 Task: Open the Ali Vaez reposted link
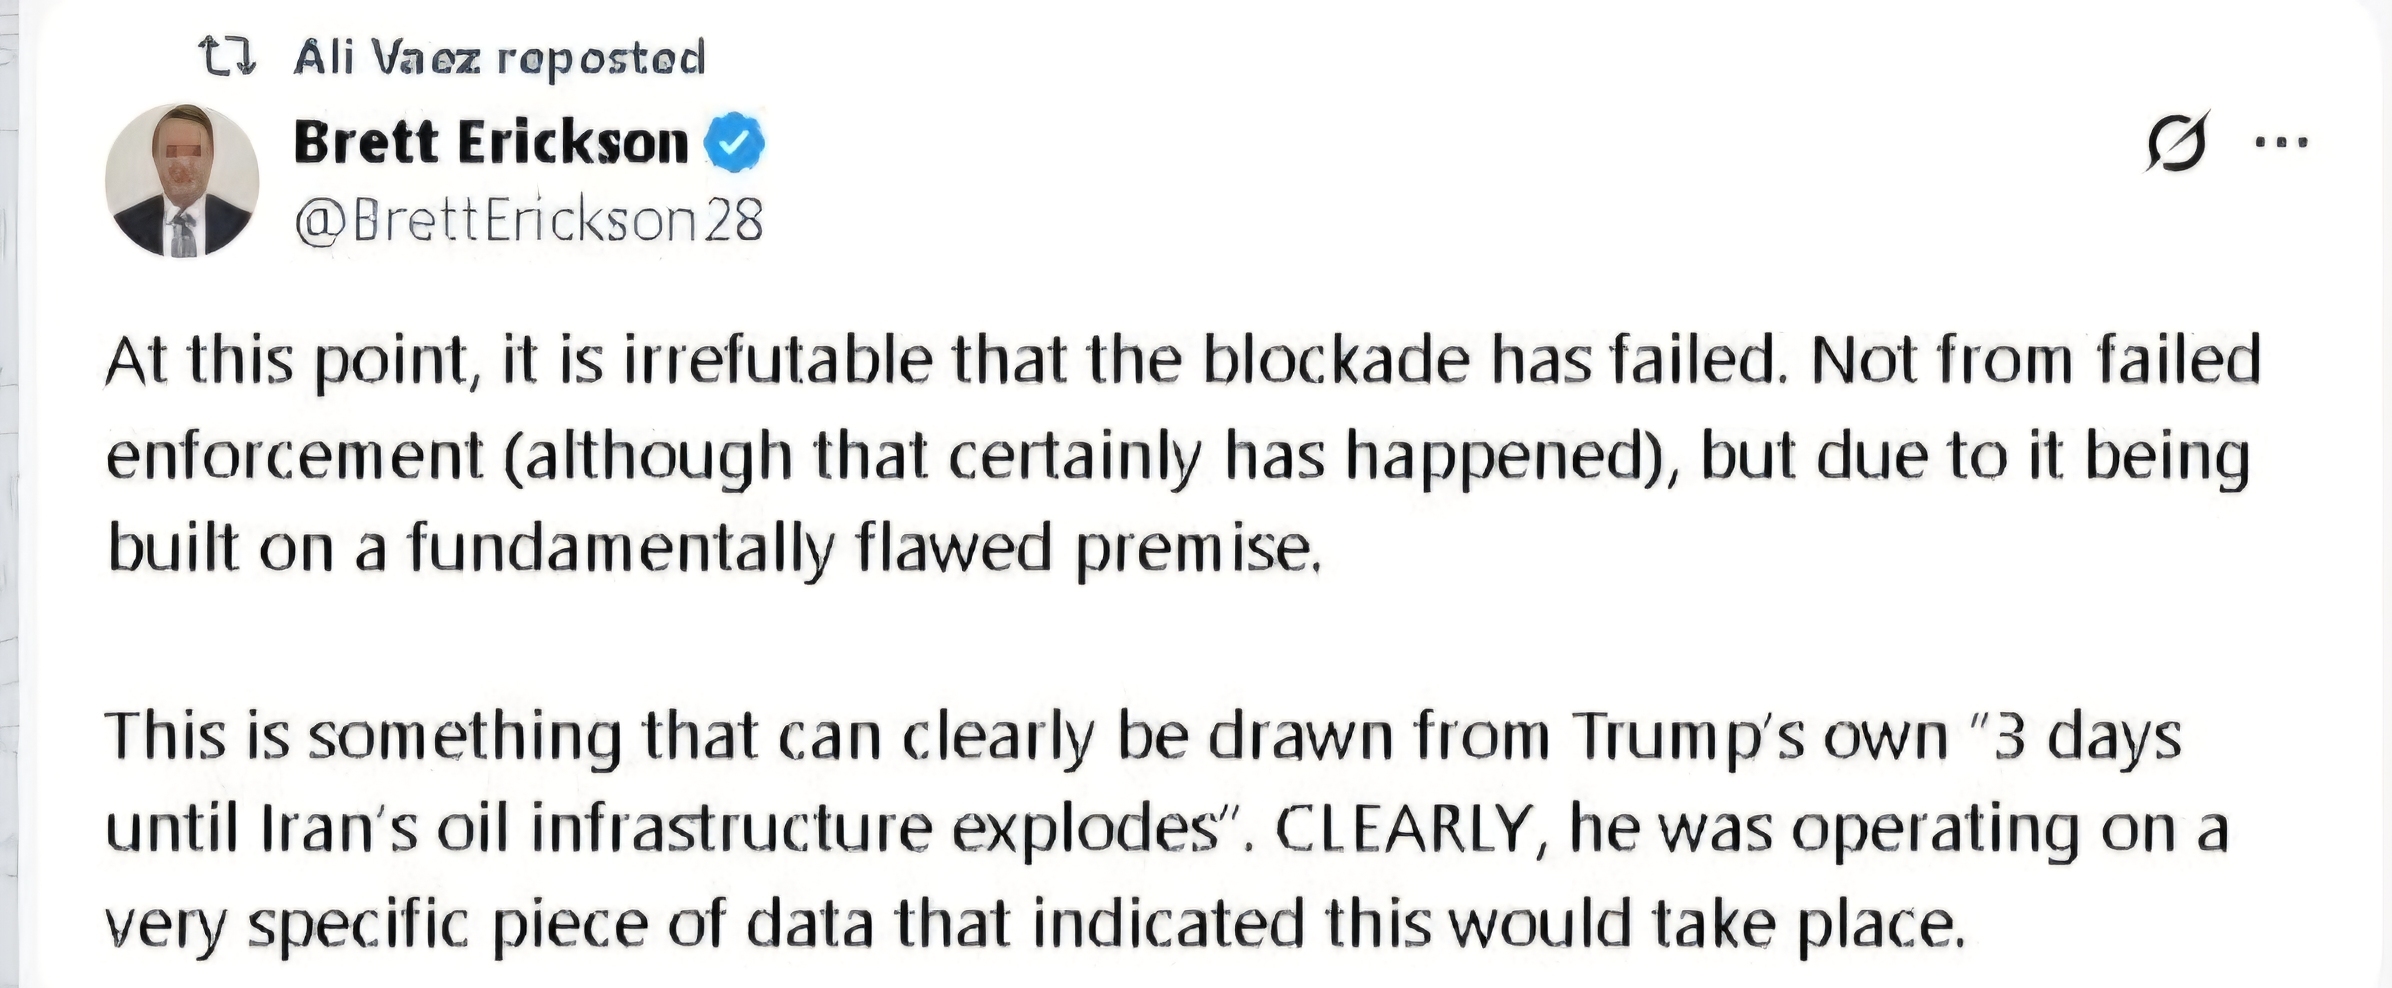[500, 57]
